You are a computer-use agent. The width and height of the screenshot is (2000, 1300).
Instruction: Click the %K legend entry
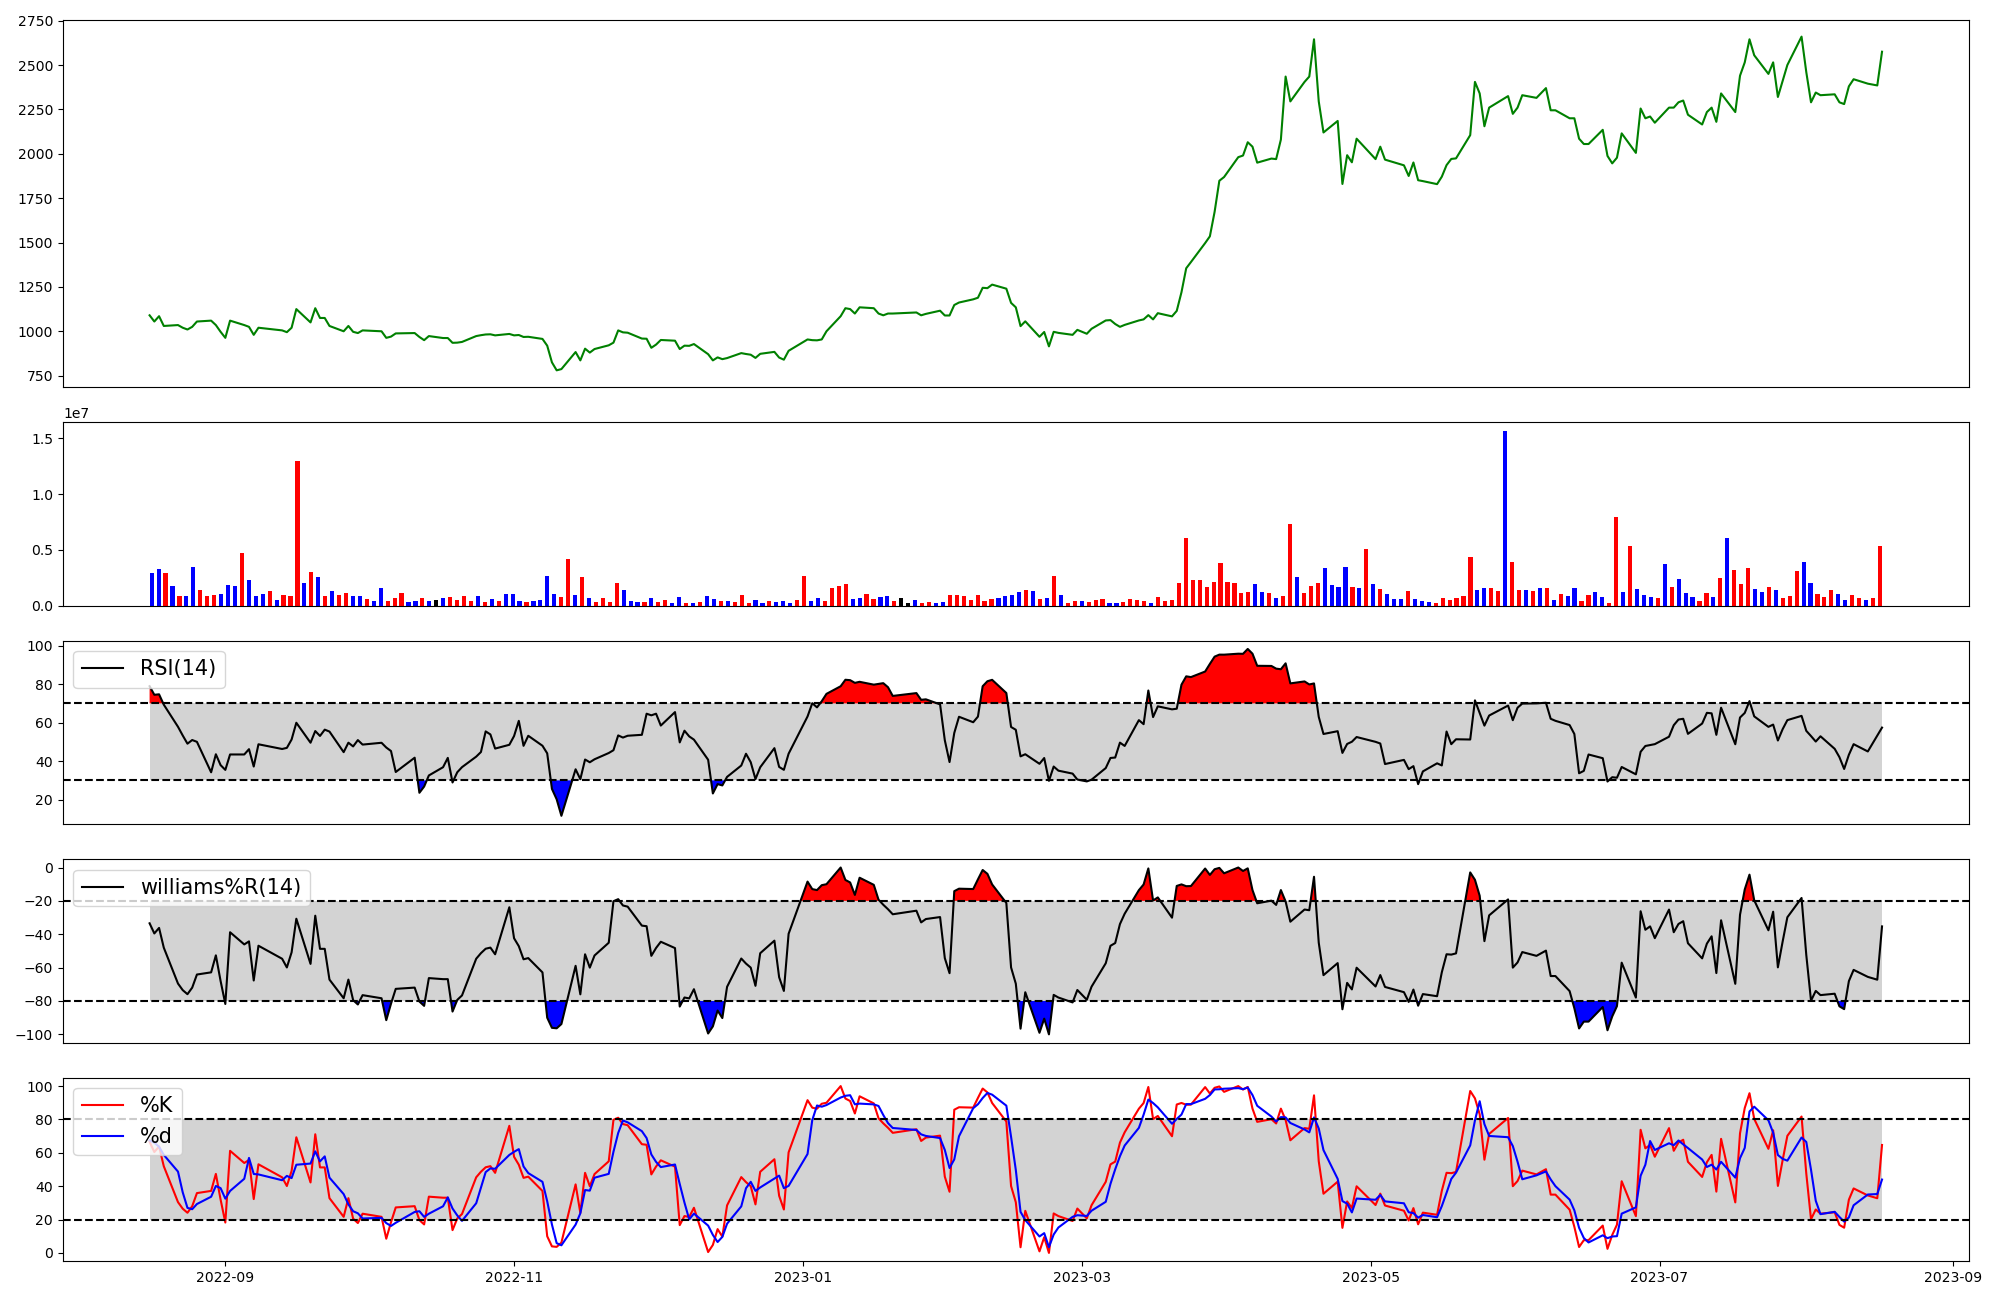(x=156, y=1105)
